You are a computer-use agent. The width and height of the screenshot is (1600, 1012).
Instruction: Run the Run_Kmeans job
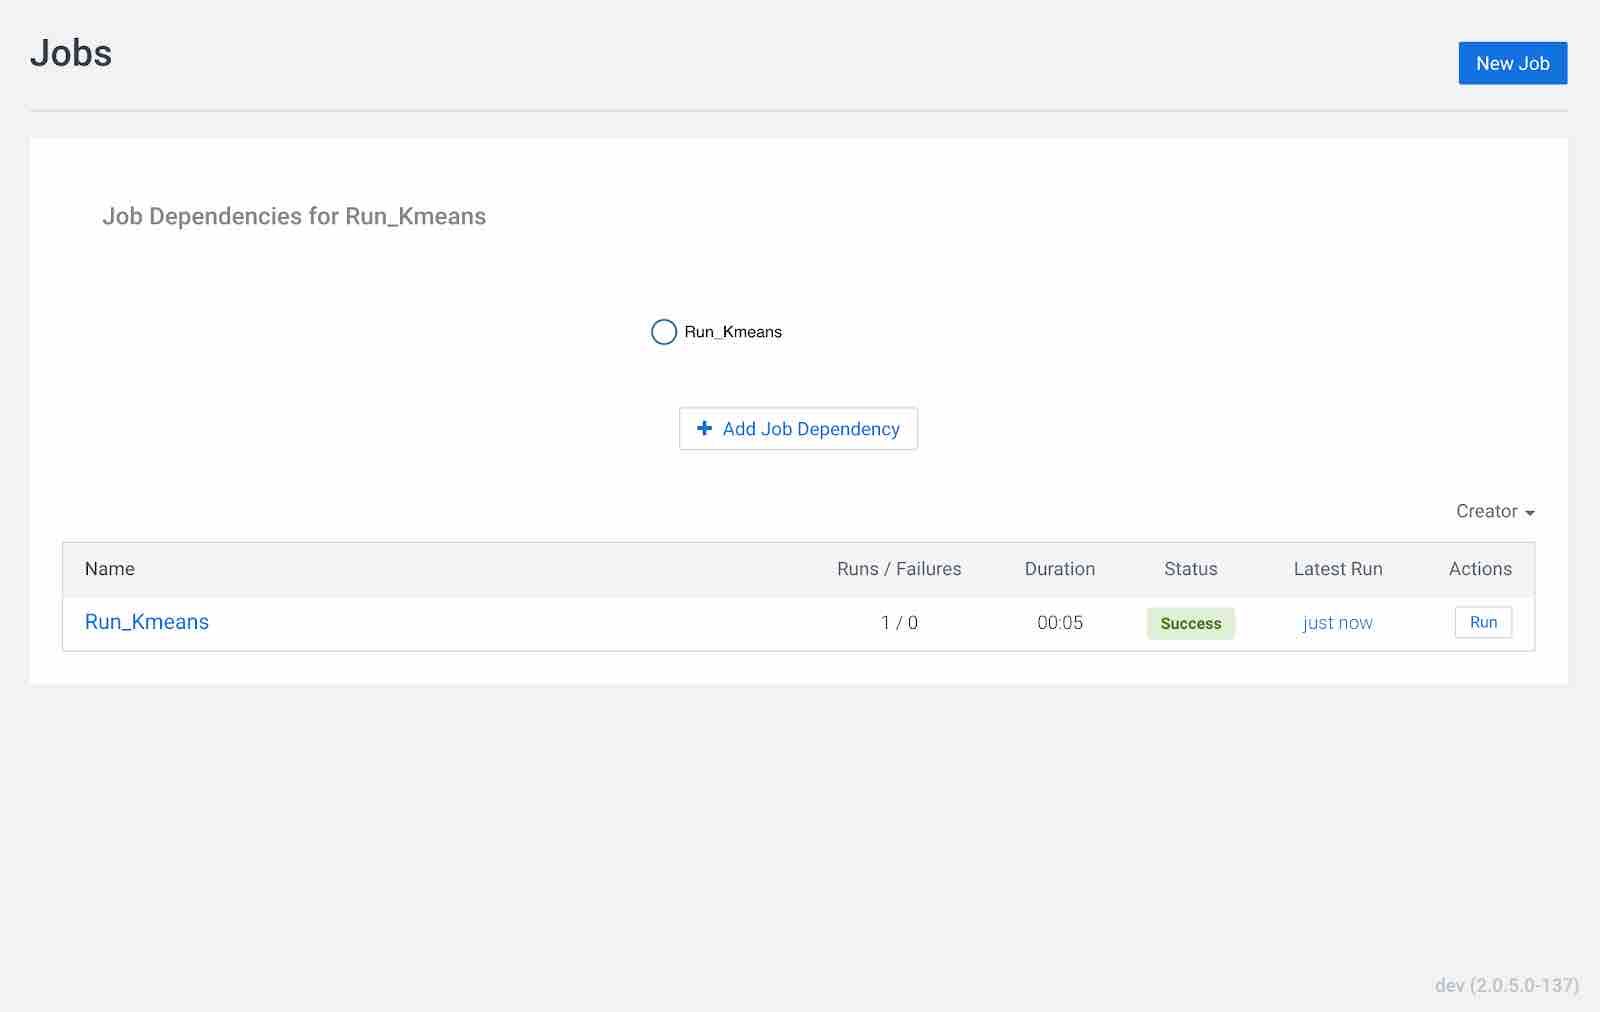tap(1483, 622)
